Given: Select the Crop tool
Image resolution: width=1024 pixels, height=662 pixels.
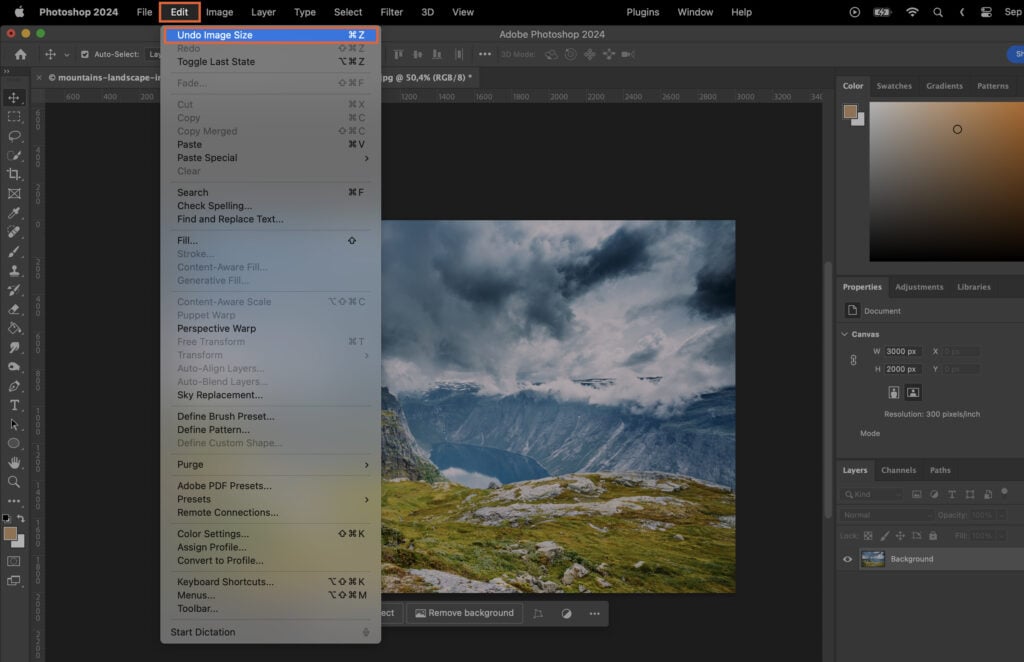Looking at the screenshot, I should pyautogui.click(x=14, y=173).
